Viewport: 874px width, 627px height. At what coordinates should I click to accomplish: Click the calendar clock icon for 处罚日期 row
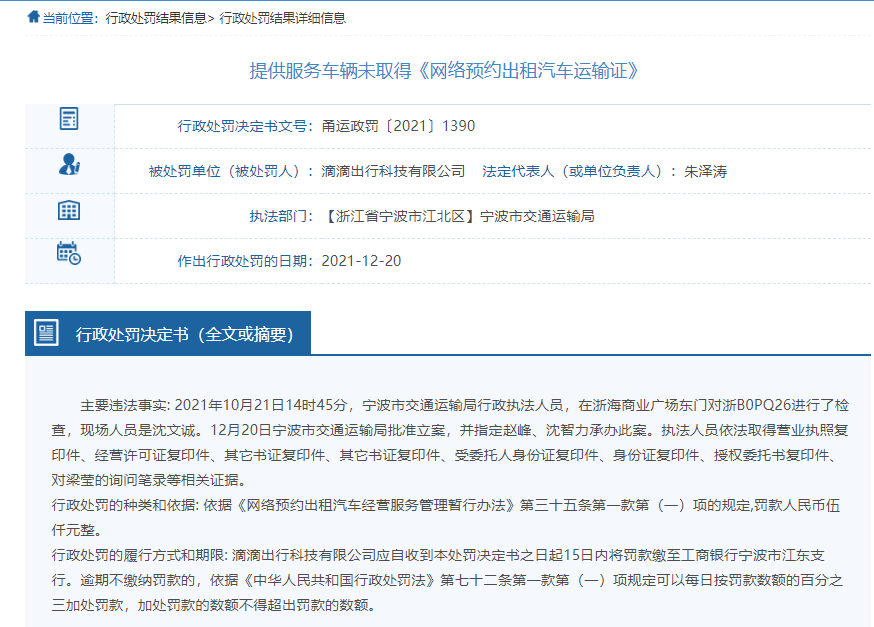[69, 253]
